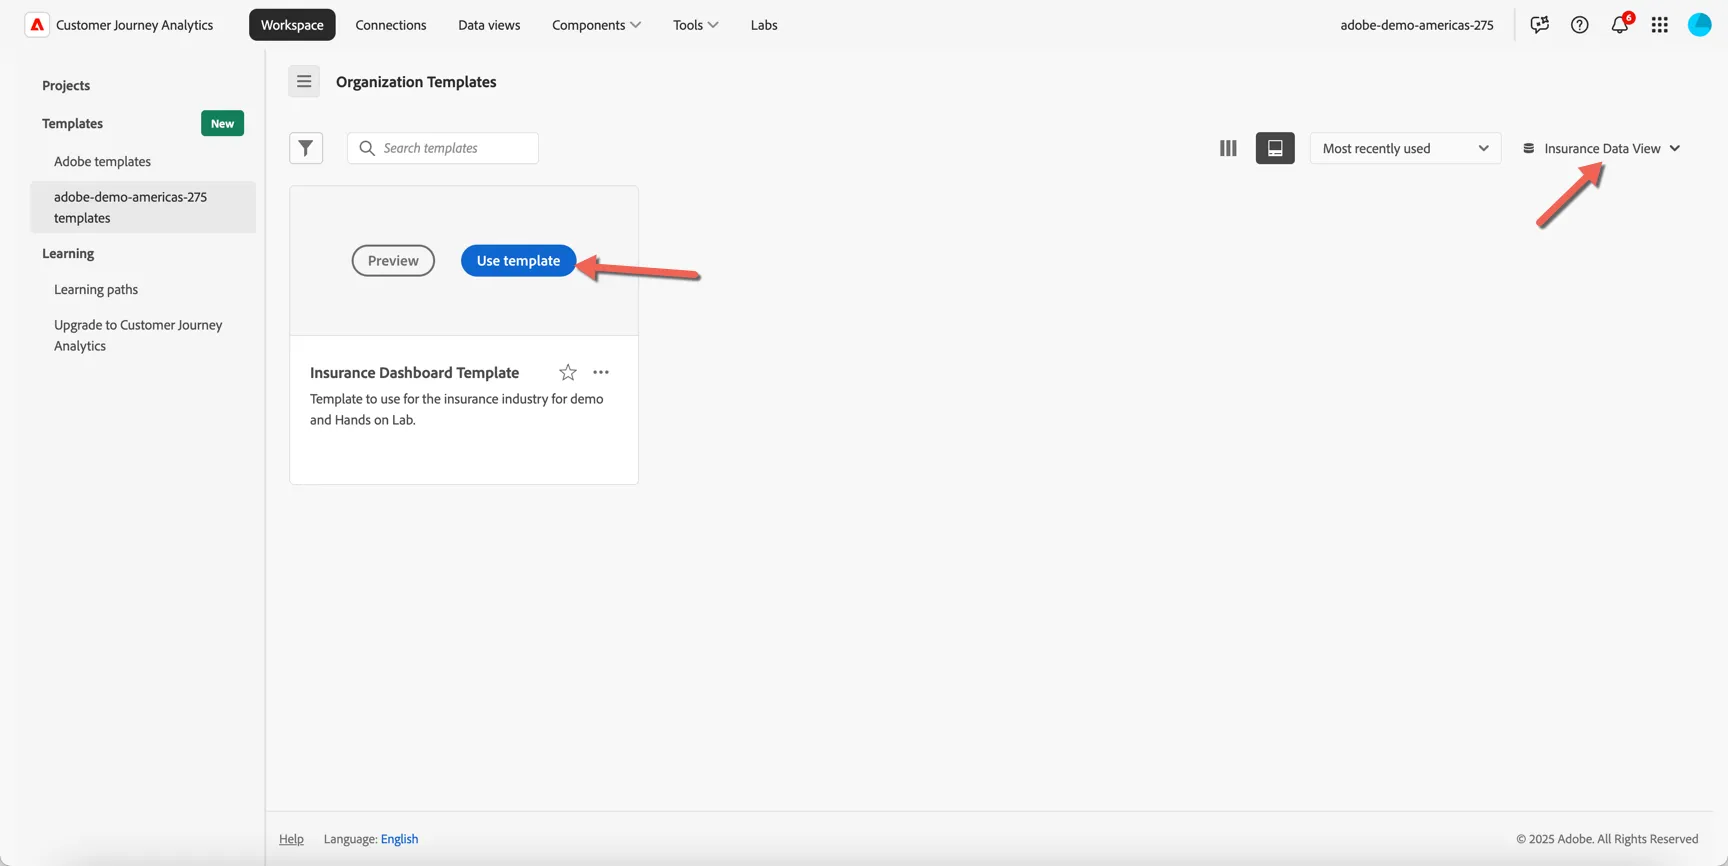Click the Insurance Dashboard Template title
Viewport: 1728px width, 866px height.
414,372
